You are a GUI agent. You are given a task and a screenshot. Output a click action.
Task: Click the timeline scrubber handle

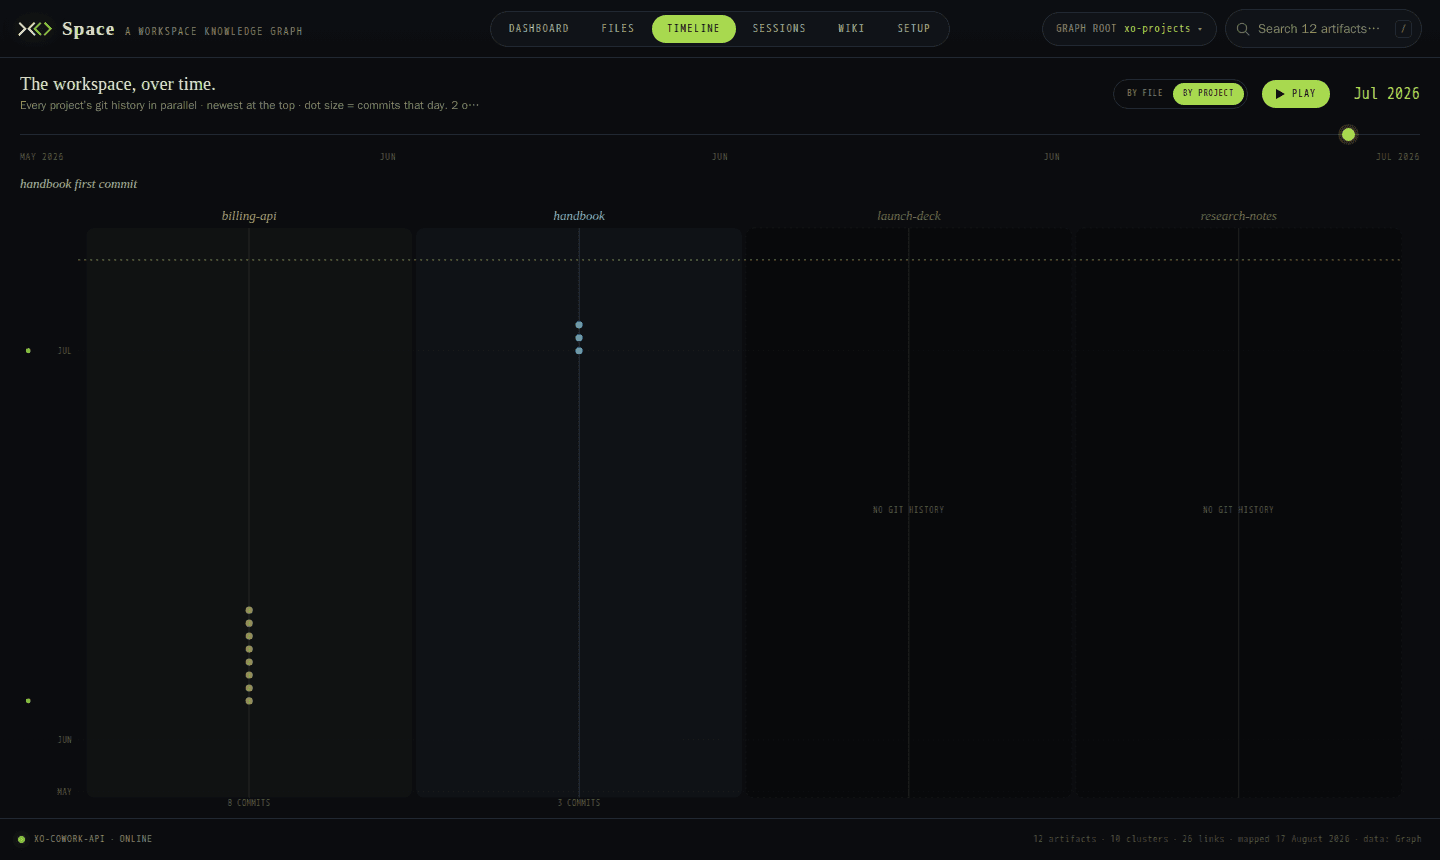click(1348, 134)
